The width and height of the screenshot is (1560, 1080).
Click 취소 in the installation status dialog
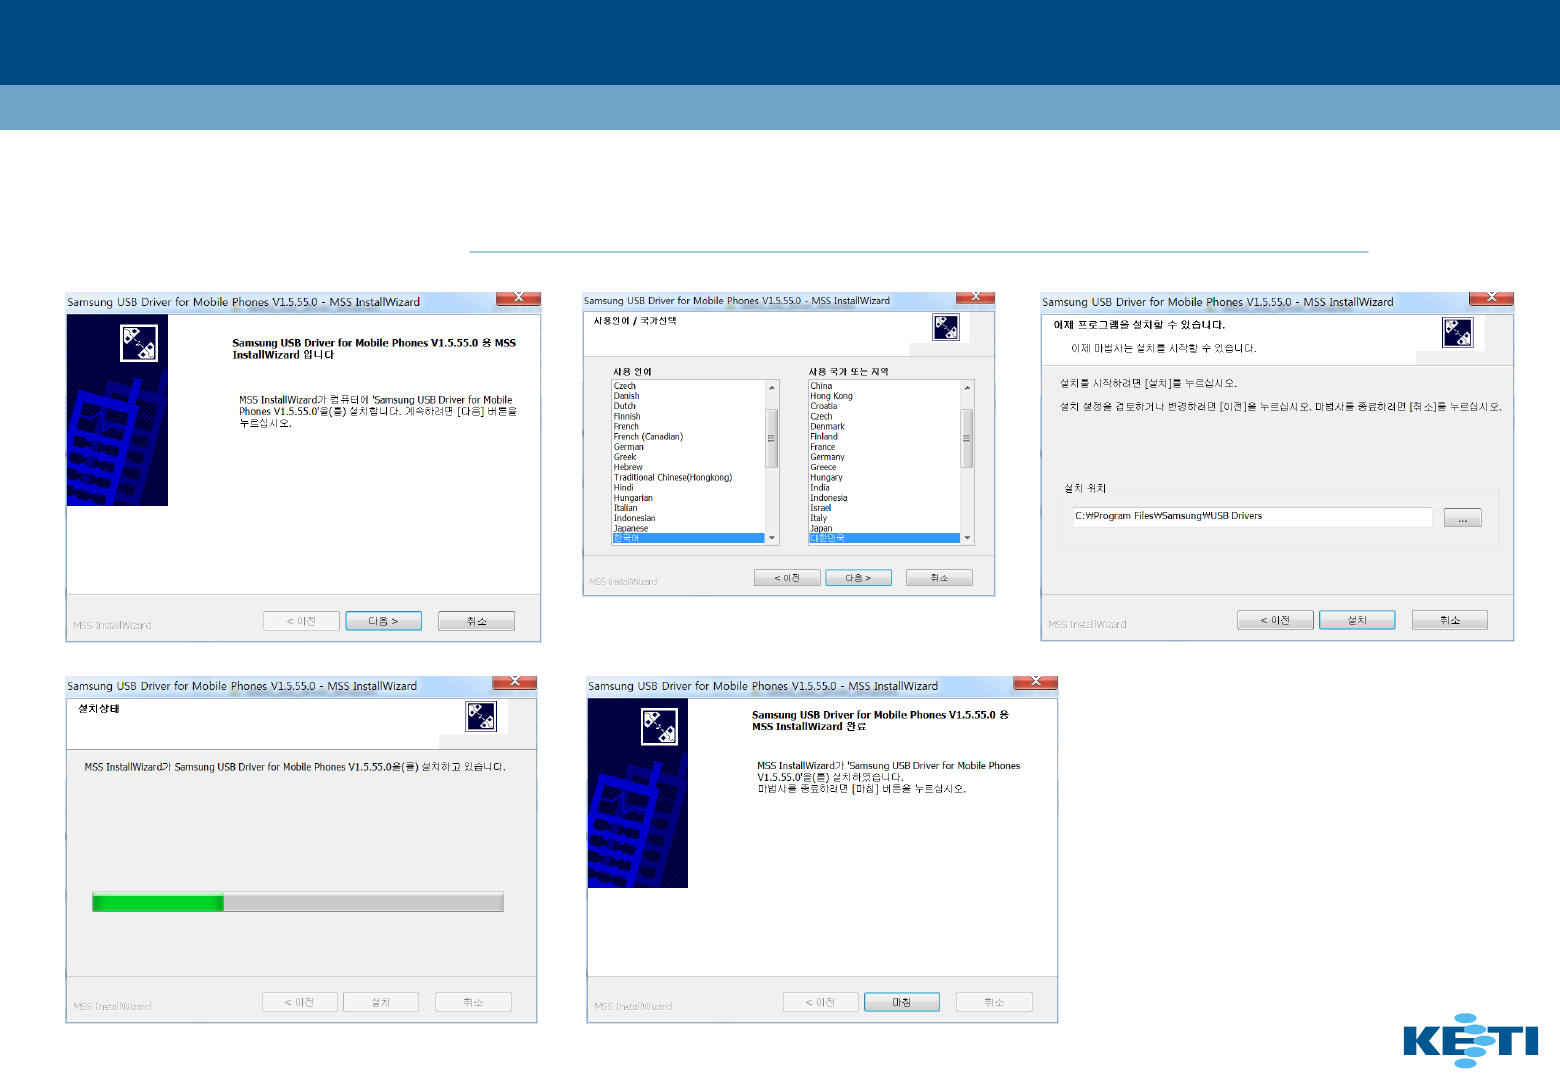click(473, 1002)
